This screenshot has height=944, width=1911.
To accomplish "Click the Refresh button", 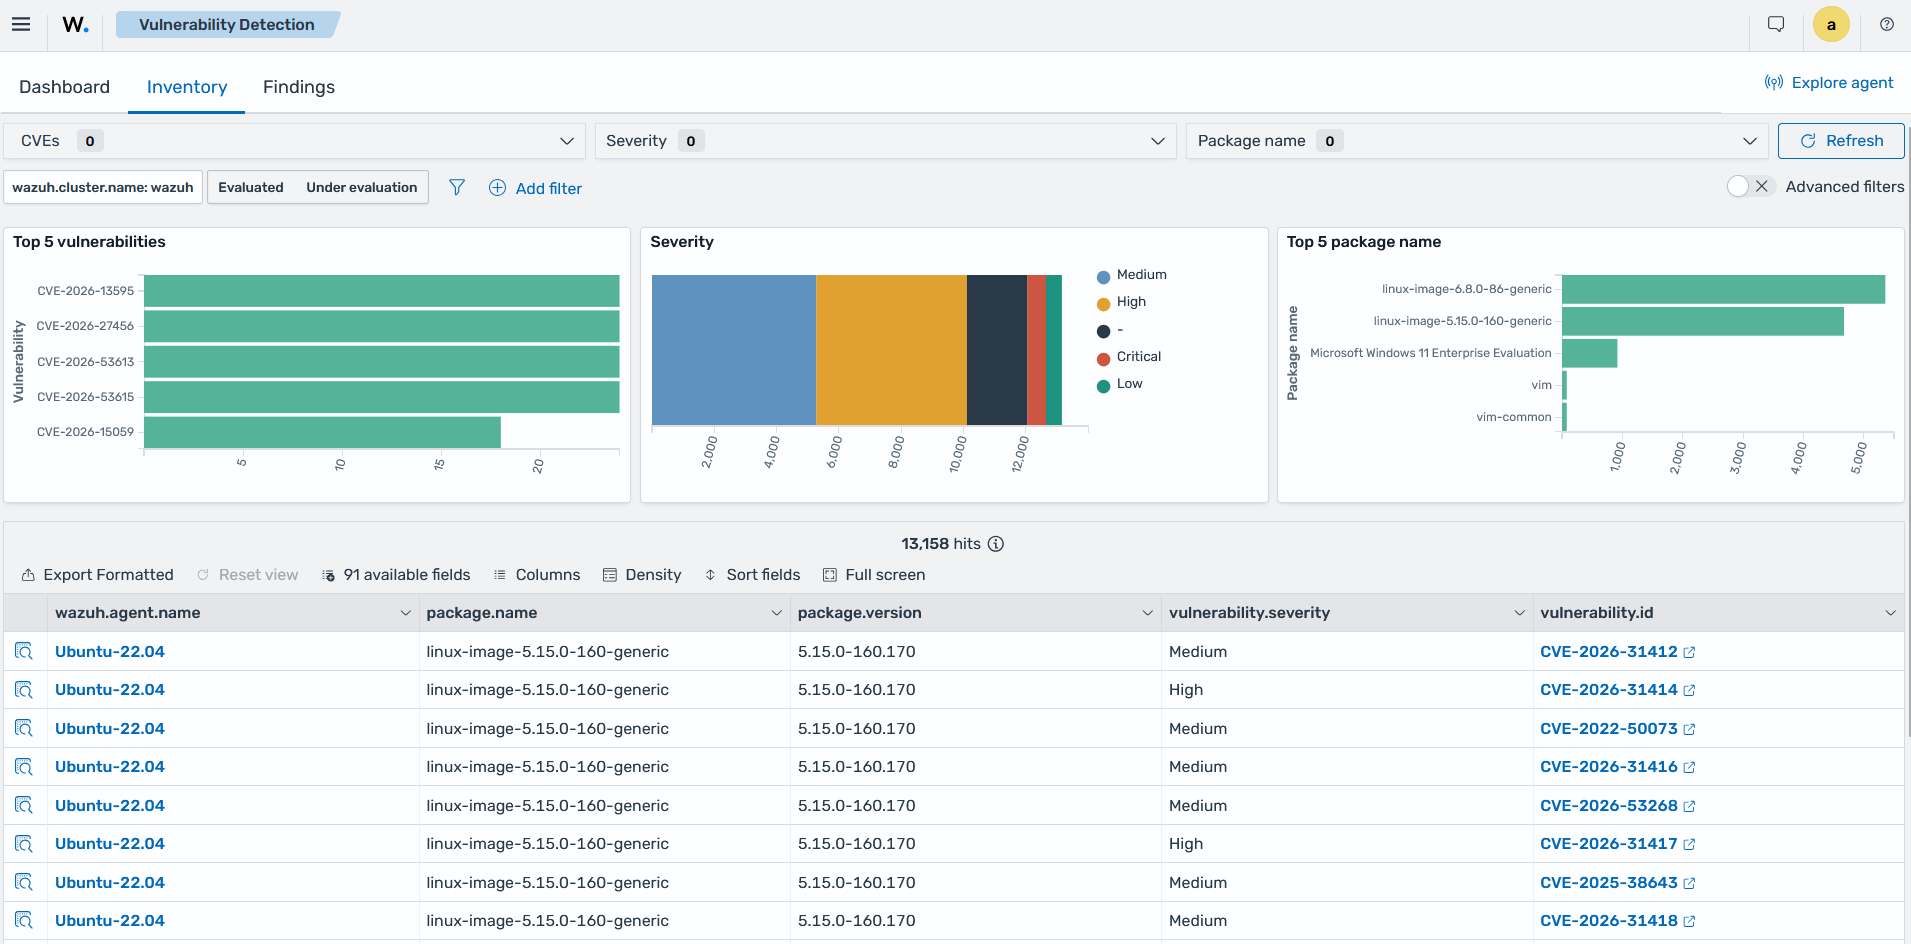I will point(1841,141).
